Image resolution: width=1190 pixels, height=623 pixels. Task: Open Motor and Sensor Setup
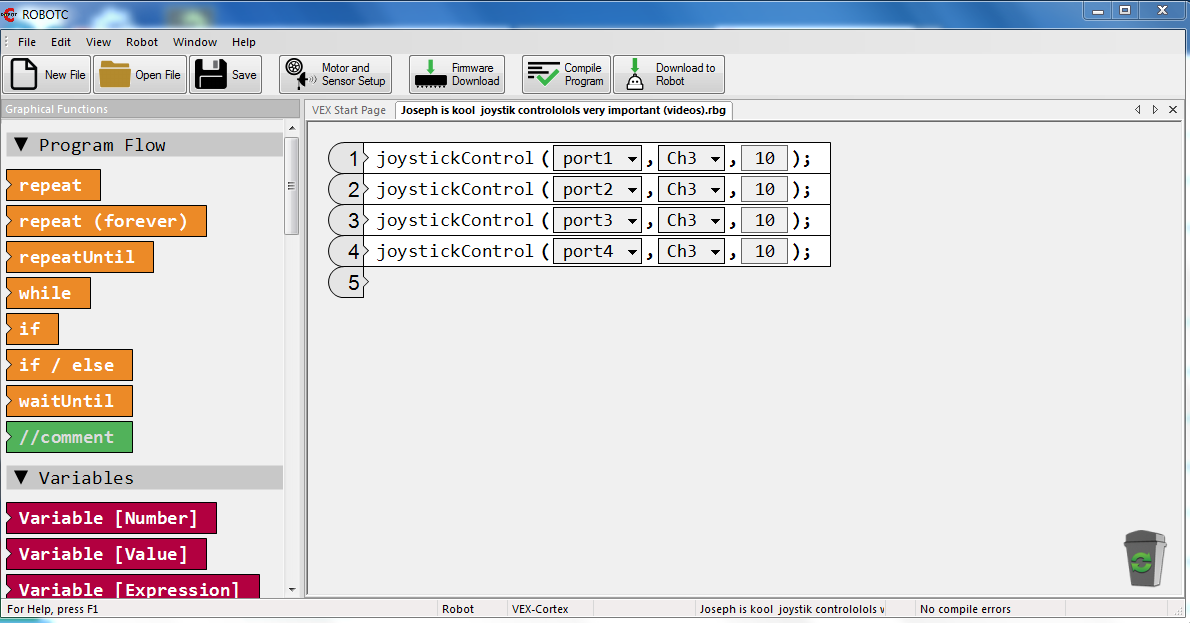(x=335, y=74)
